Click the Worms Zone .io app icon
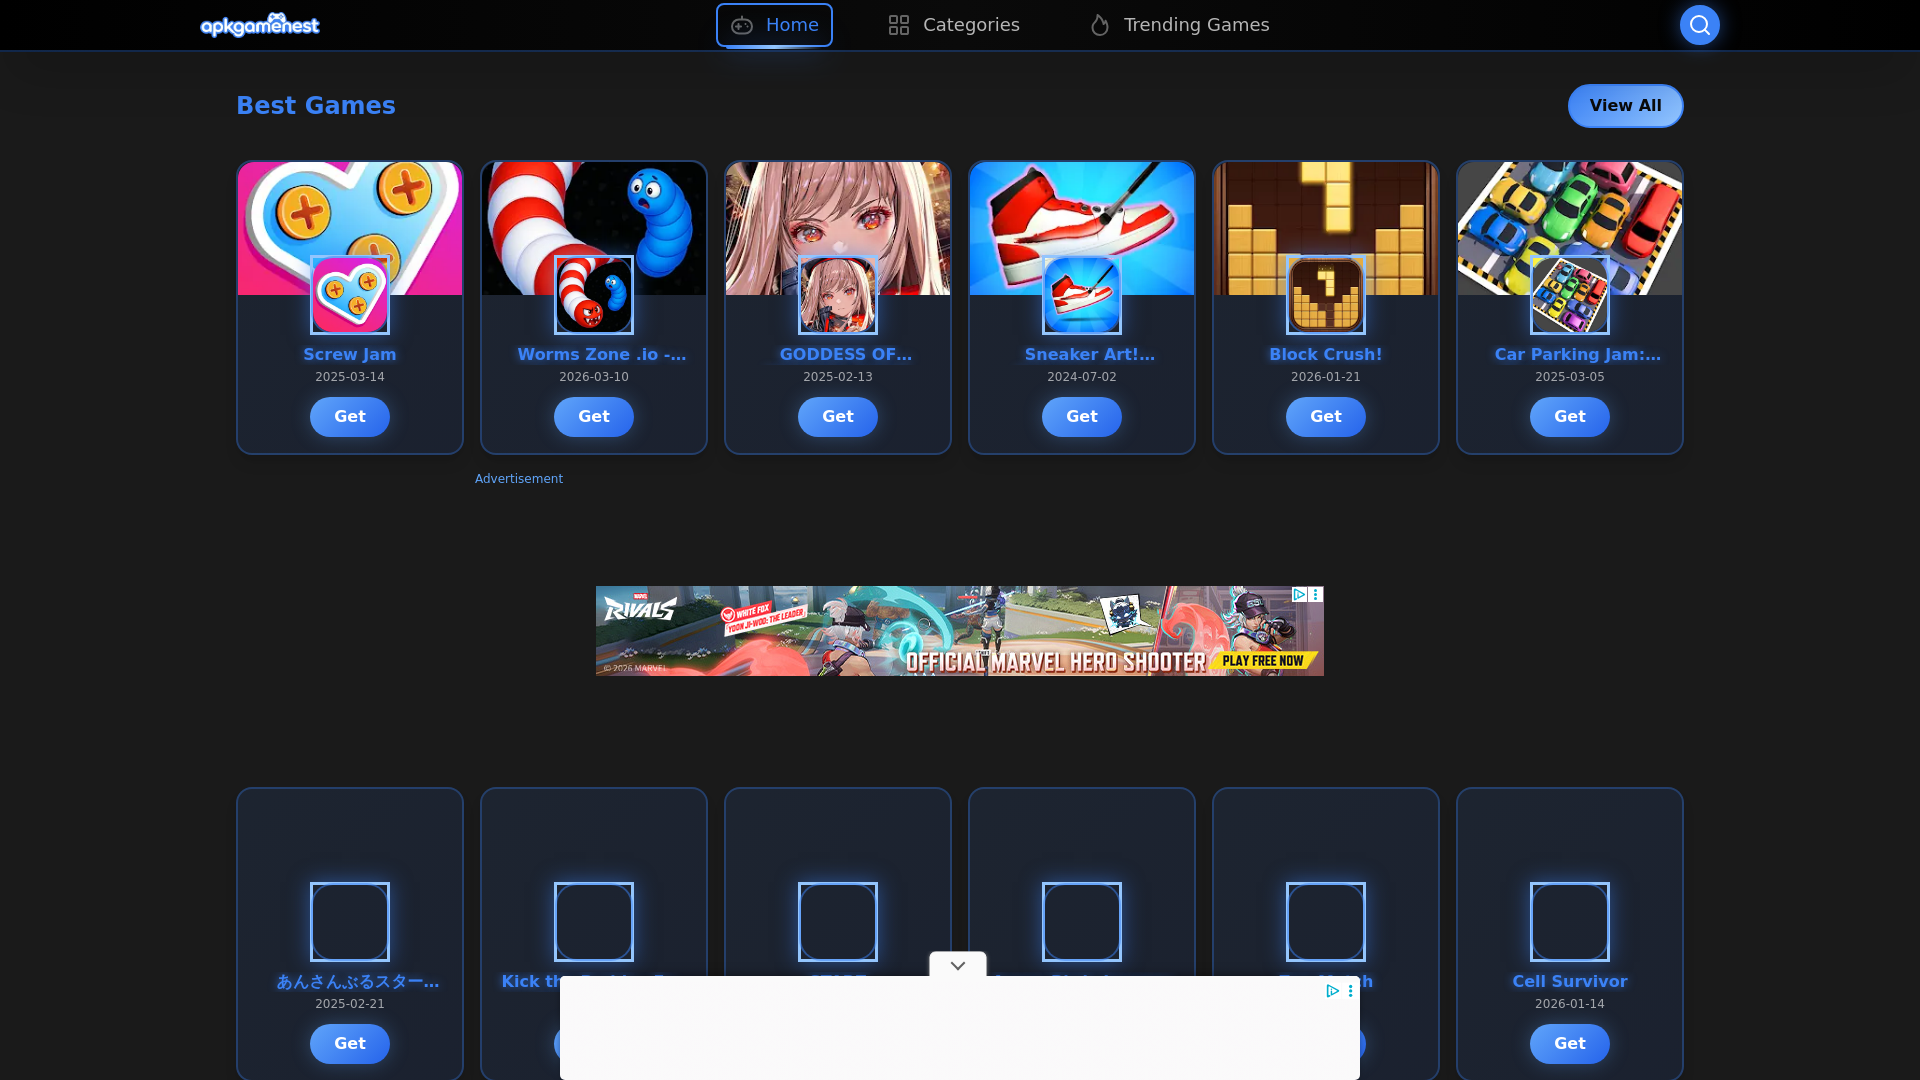Image resolution: width=1920 pixels, height=1080 pixels. click(594, 295)
